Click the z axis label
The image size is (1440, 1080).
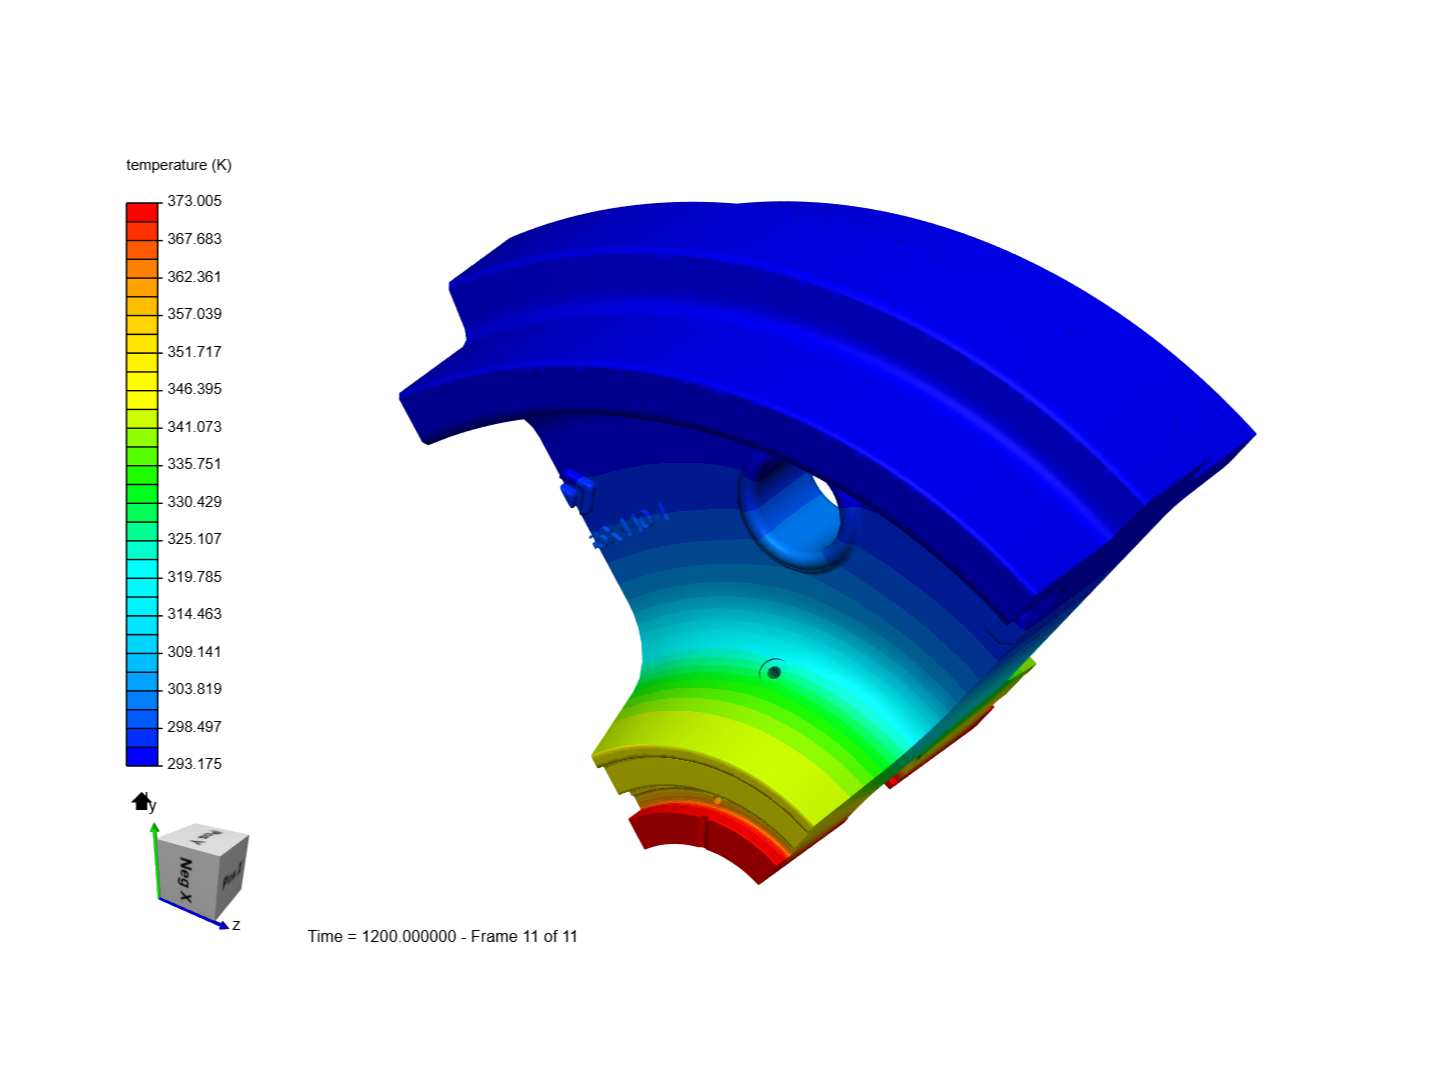coord(236,925)
